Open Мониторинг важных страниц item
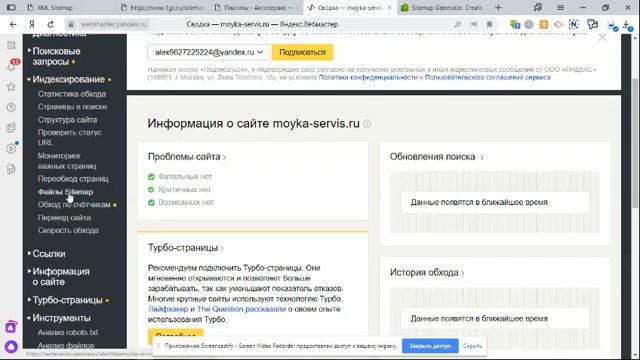The height and width of the screenshot is (360, 640). coord(67,161)
